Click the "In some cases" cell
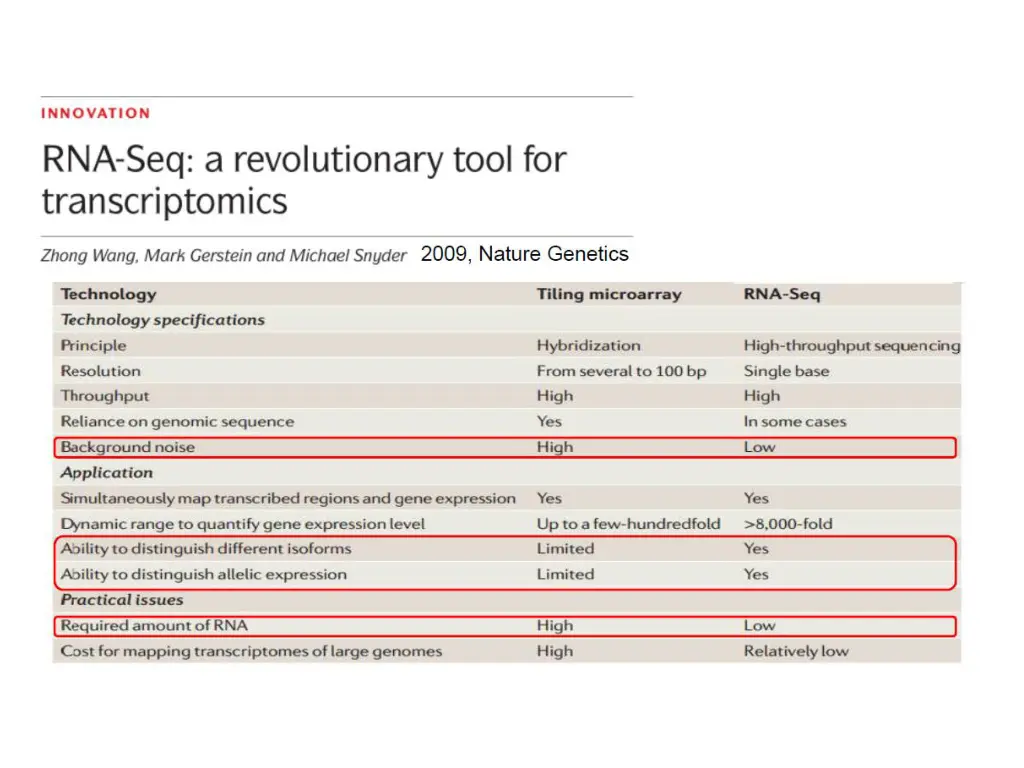The height and width of the screenshot is (768, 1024). pyautogui.click(x=794, y=422)
